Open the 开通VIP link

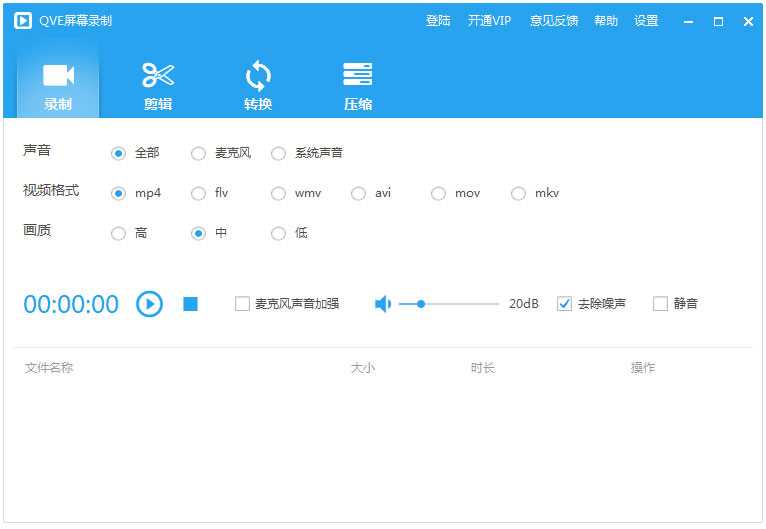pyautogui.click(x=489, y=21)
